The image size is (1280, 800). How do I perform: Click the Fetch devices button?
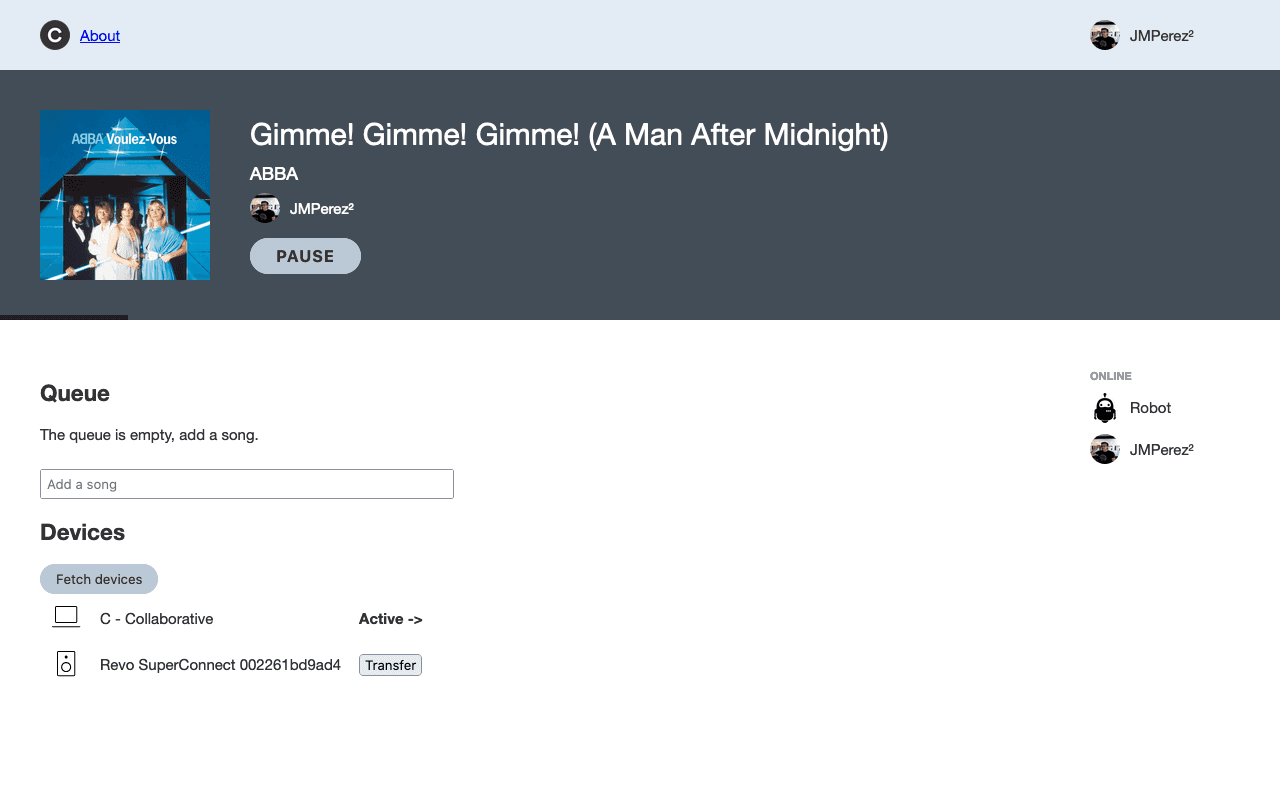pyautogui.click(x=99, y=579)
